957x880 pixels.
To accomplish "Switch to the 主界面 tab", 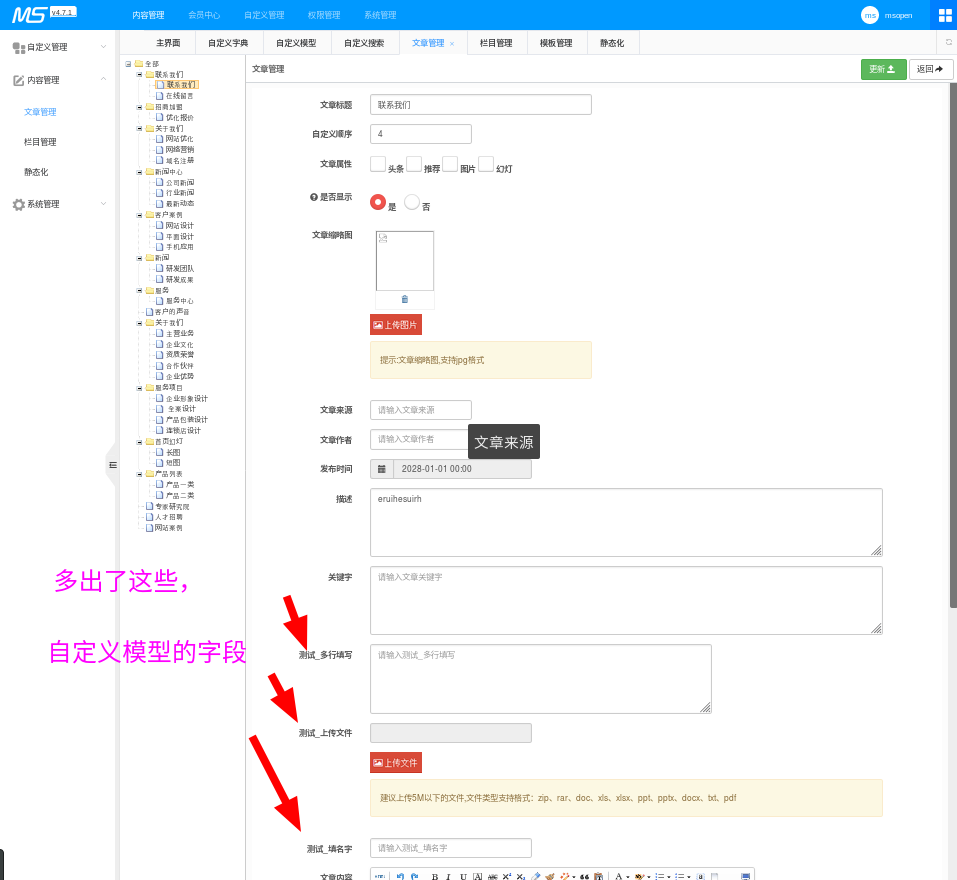I will point(168,43).
